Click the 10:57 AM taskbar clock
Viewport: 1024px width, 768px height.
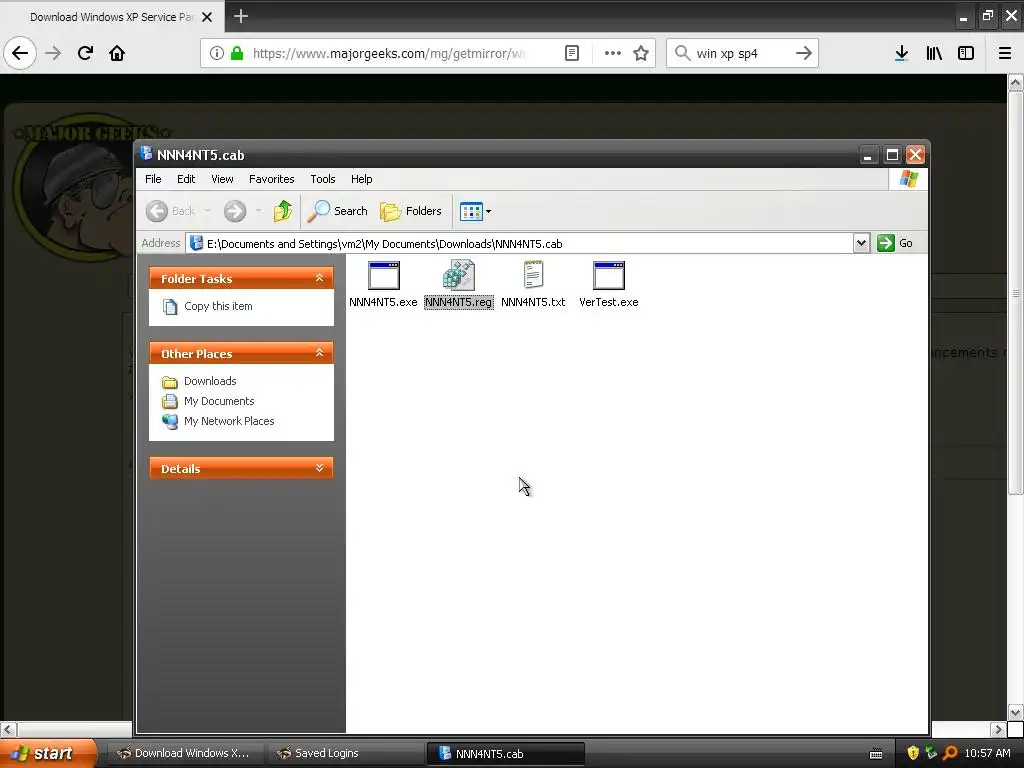pyautogui.click(x=987, y=753)
